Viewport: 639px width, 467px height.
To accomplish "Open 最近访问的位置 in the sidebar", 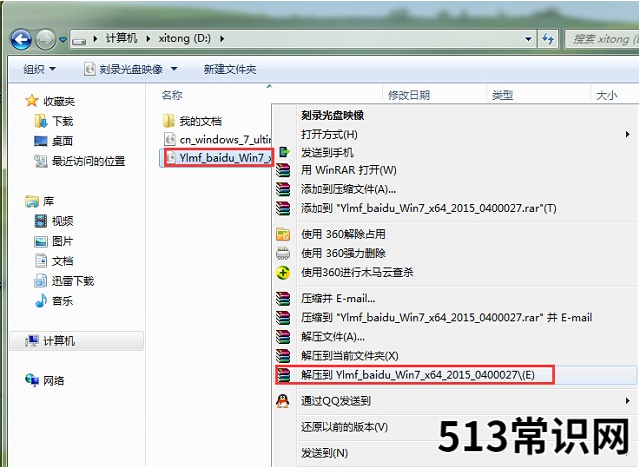I will click(80, 161).
